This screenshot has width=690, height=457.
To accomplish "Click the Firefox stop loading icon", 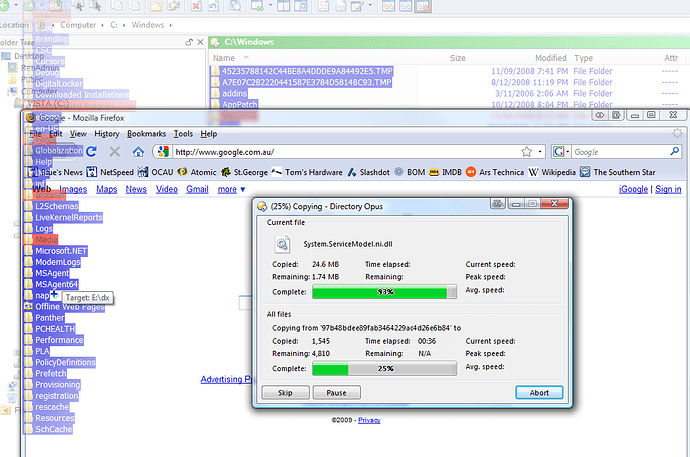I will 114,152.
